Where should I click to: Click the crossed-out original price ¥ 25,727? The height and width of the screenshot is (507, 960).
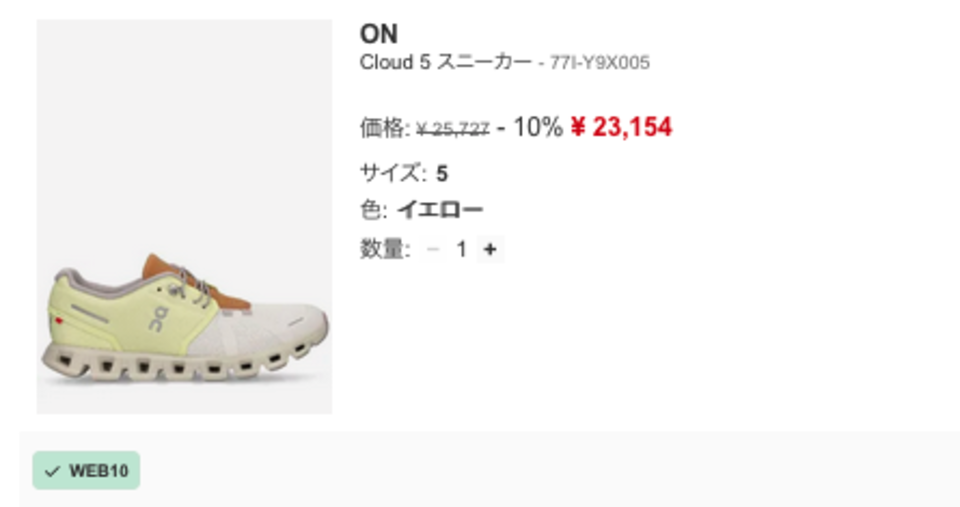point(453,129)
